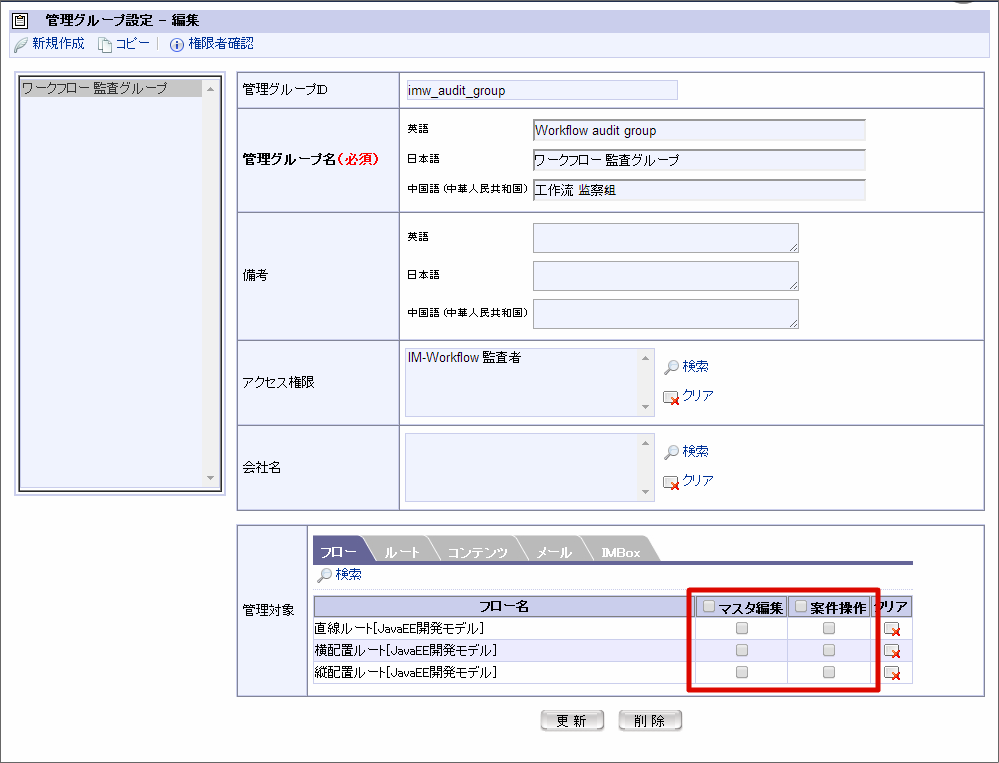This screenshot has width=999, height=763.
Task: Click the 削除 button
Action: [650, 720]
